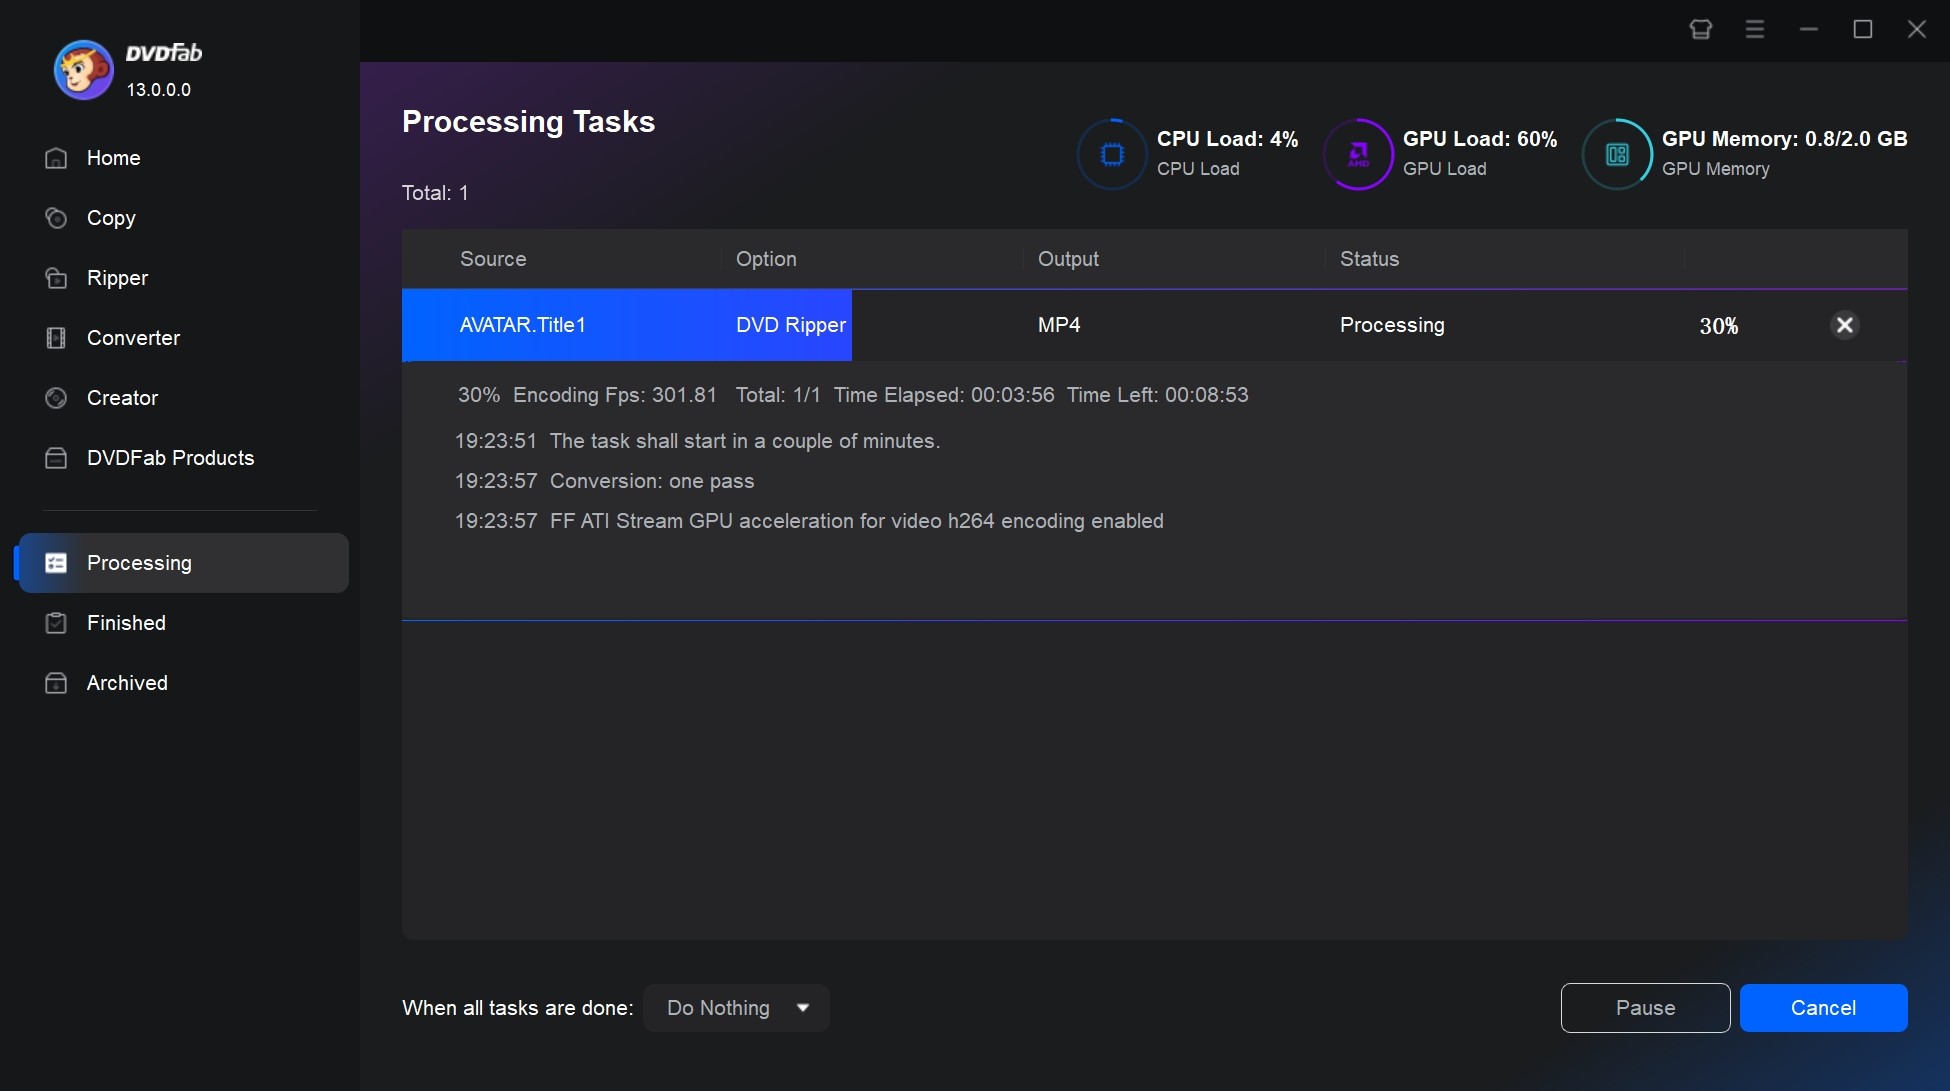Click the Finished tasks icon
Screen dimensions: 1950x1091
(54, 622)
